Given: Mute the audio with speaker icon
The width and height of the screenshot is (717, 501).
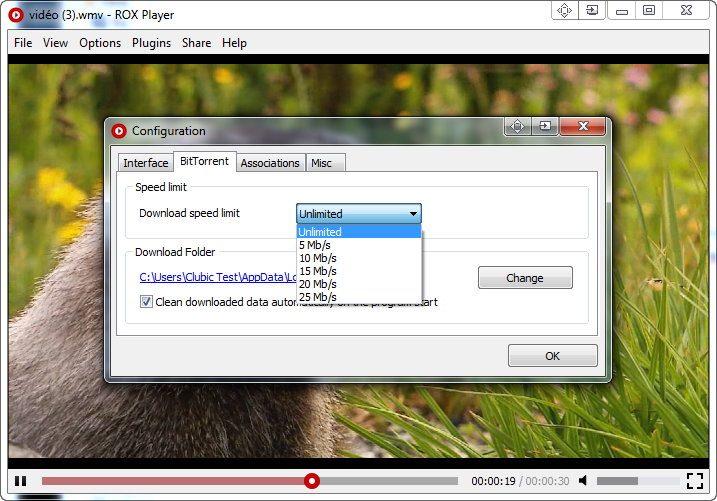Looking at the screenshot, I should coord(584,481).
